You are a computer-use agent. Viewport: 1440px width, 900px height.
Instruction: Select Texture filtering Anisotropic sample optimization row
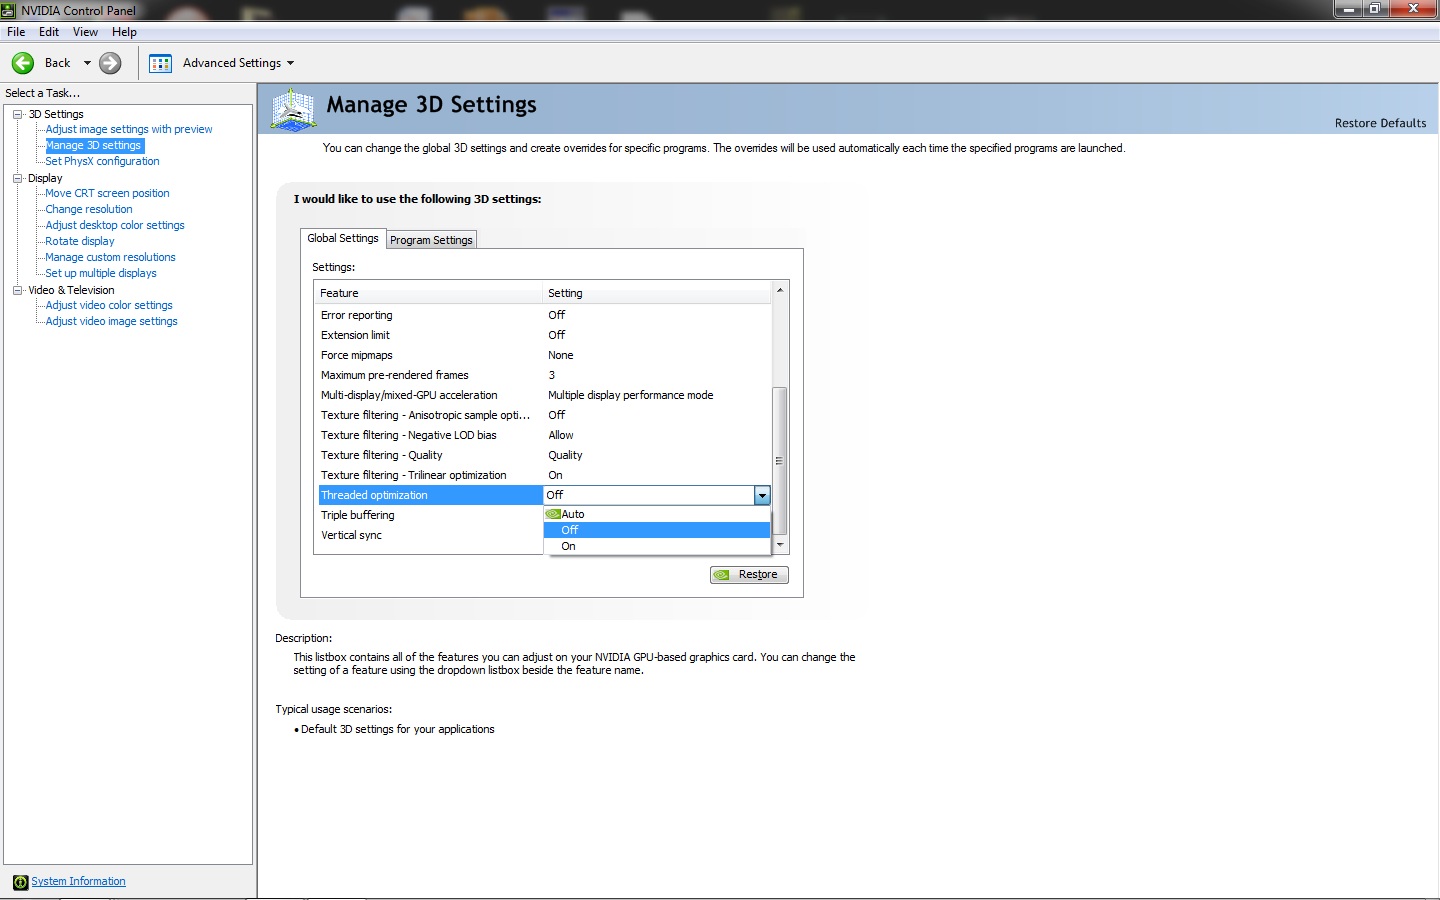tap(543, 415)
